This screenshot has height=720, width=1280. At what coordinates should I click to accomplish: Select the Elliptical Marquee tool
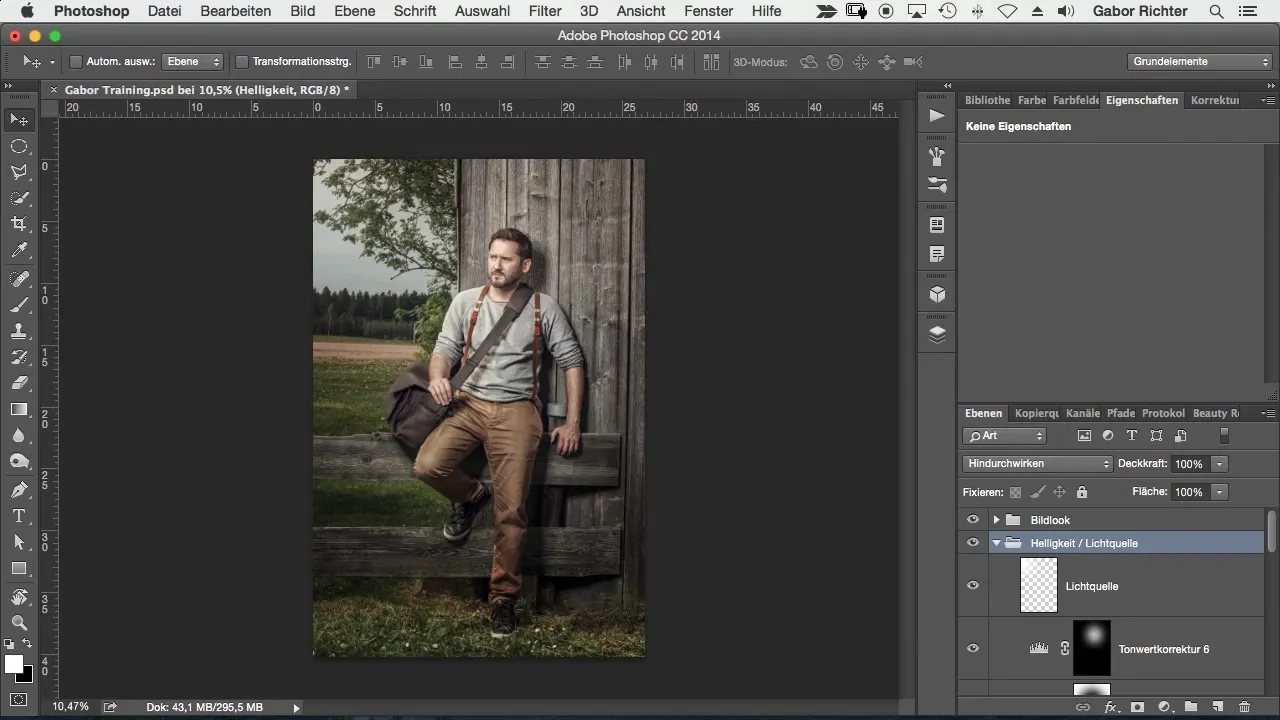(19, 146)
